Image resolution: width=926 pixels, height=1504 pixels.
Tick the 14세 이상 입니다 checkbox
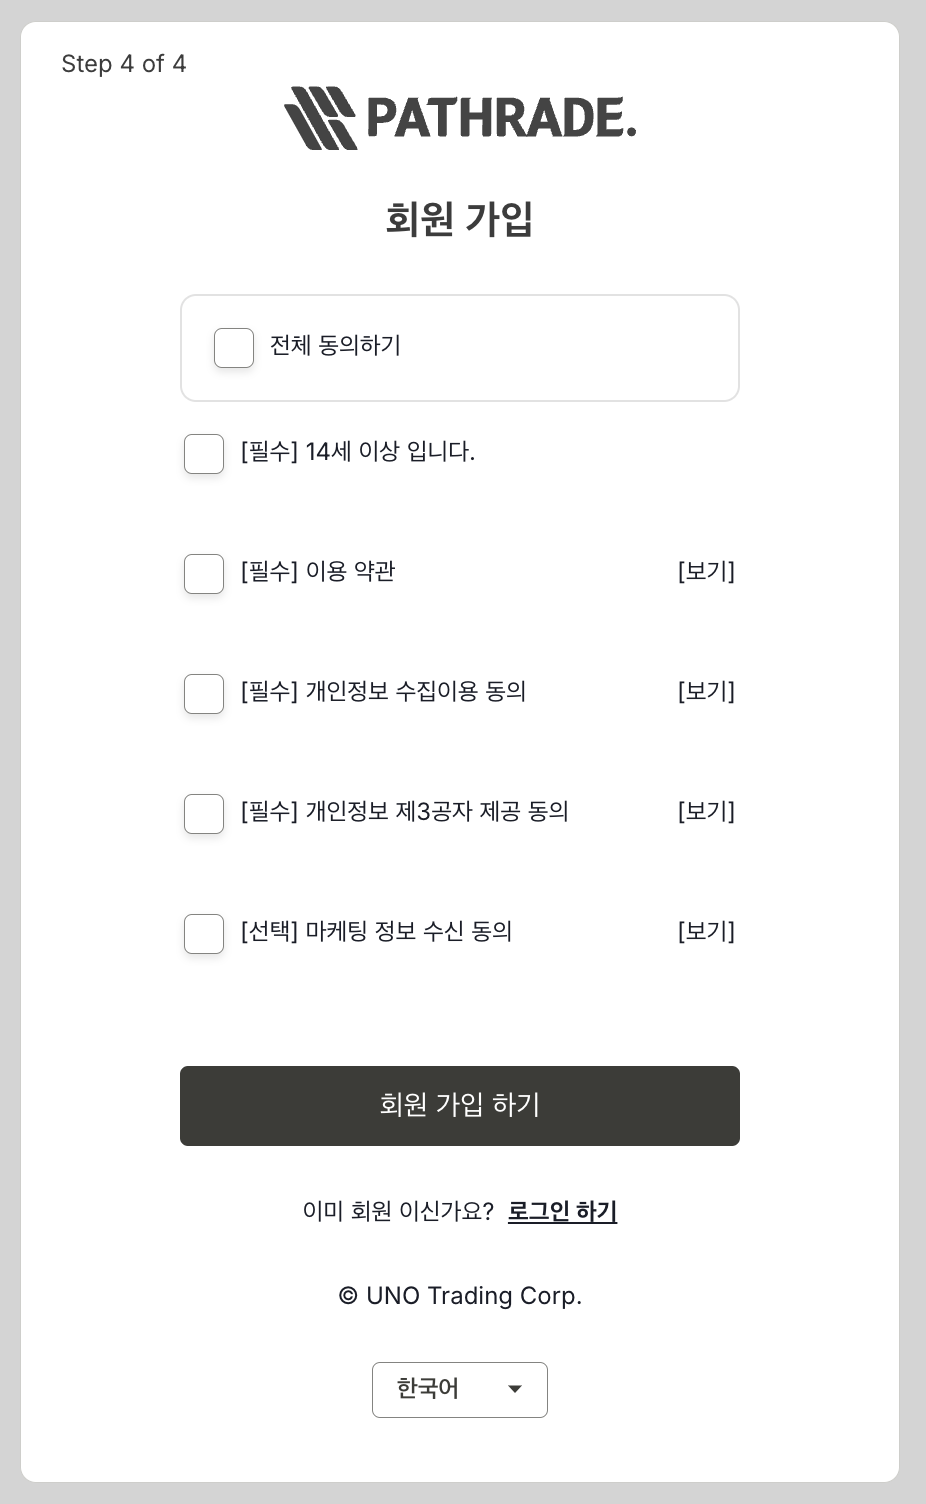point(204,454)
